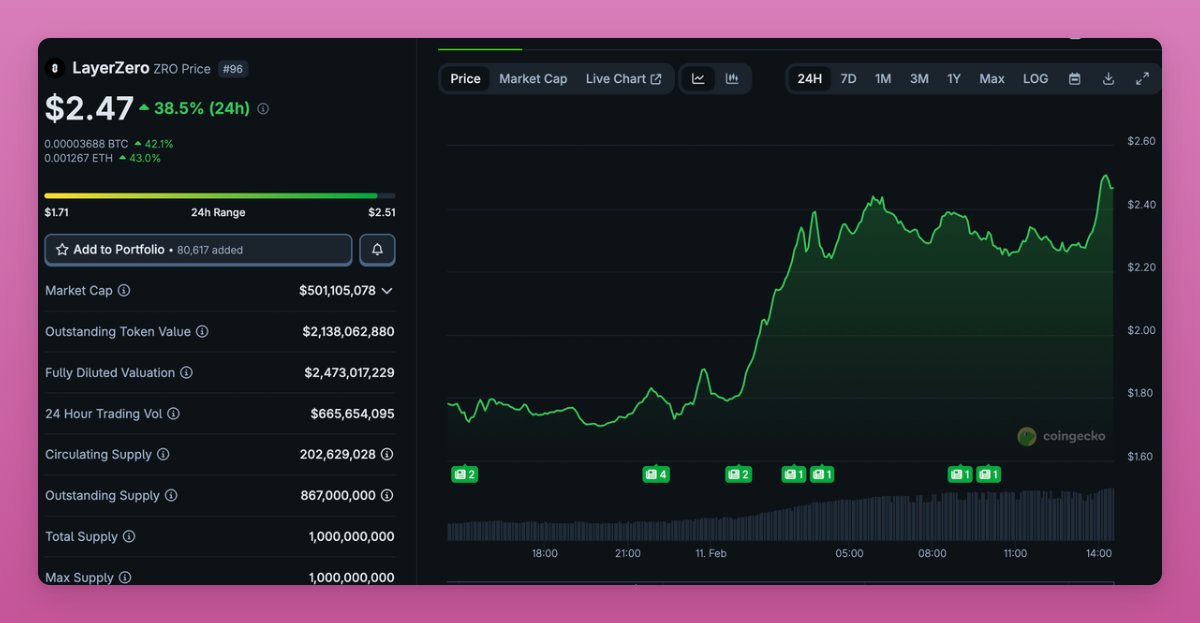
Task: Click news marker showing 4 events
Action: click(x=655, y=475)
